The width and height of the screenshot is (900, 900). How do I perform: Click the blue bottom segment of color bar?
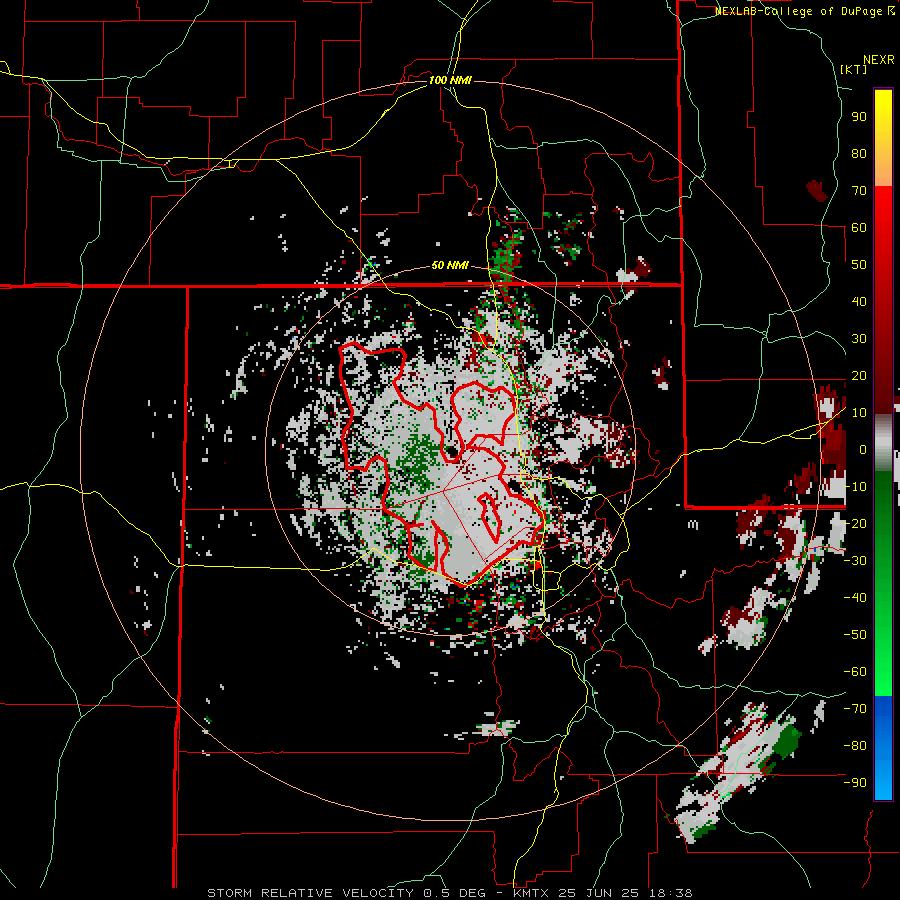coord(883,747)
